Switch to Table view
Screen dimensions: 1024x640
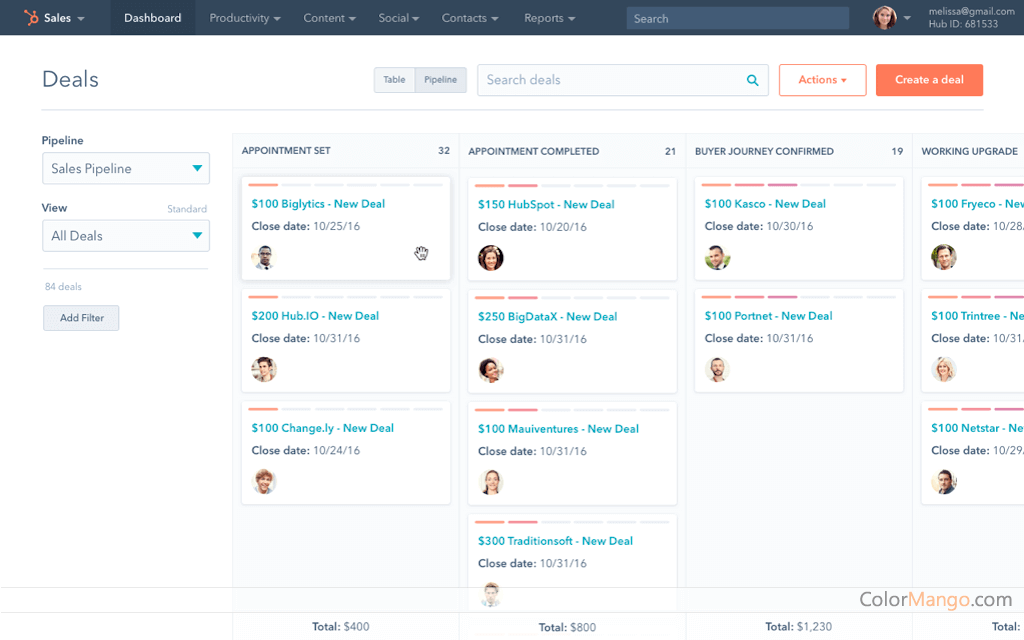click(x=394, y=80)
